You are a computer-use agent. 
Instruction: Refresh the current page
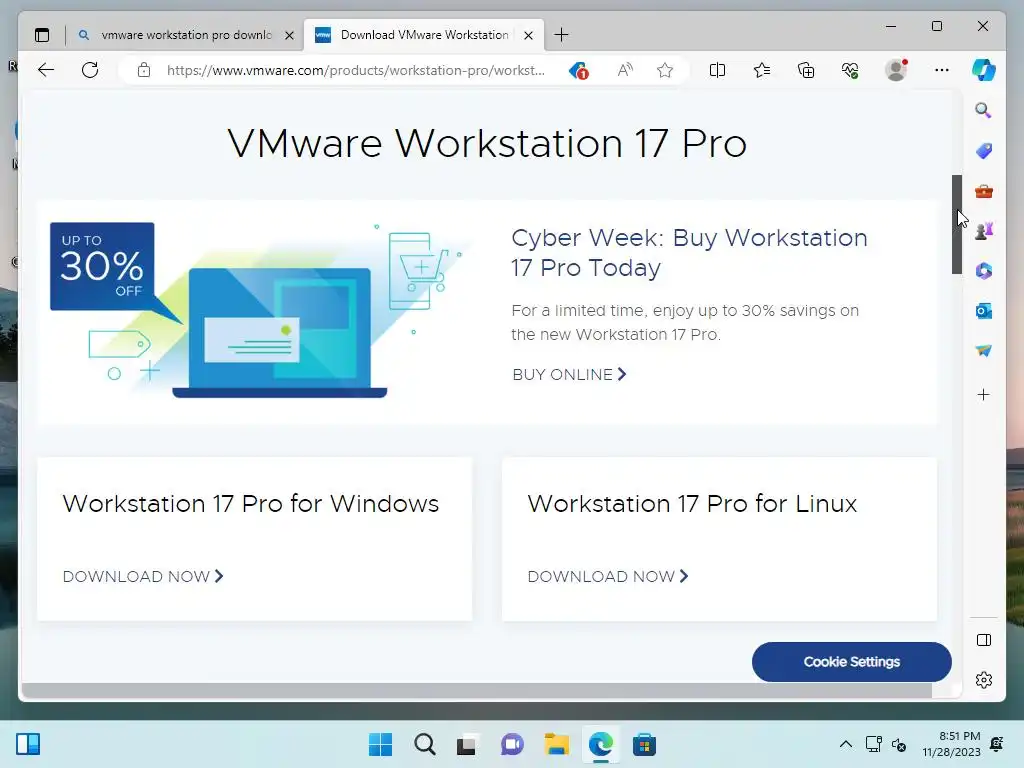point(90,70)
